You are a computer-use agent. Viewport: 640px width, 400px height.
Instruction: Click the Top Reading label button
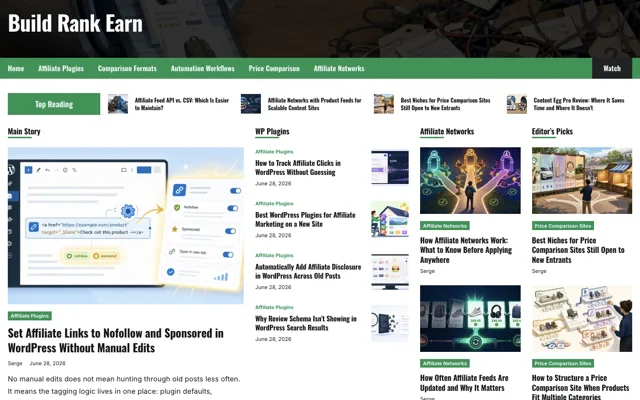[54, 104]
